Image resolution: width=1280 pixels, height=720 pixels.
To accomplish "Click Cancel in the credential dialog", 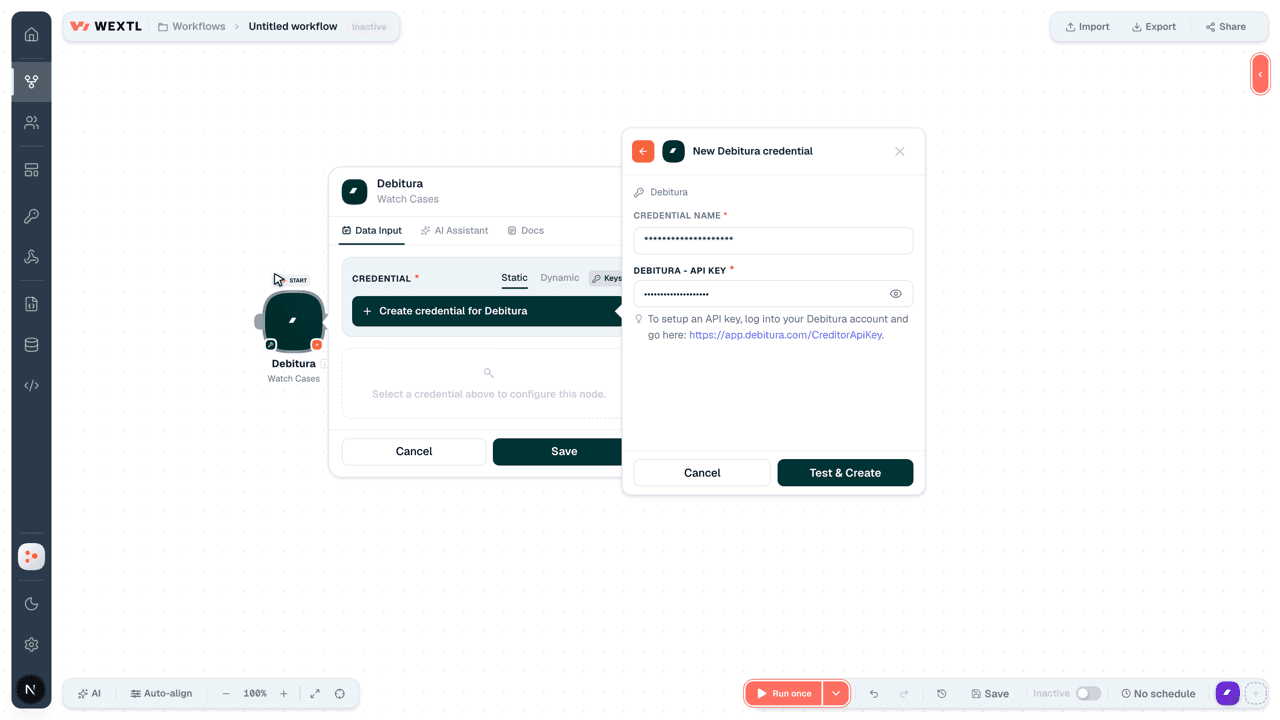I will point(702,473).
